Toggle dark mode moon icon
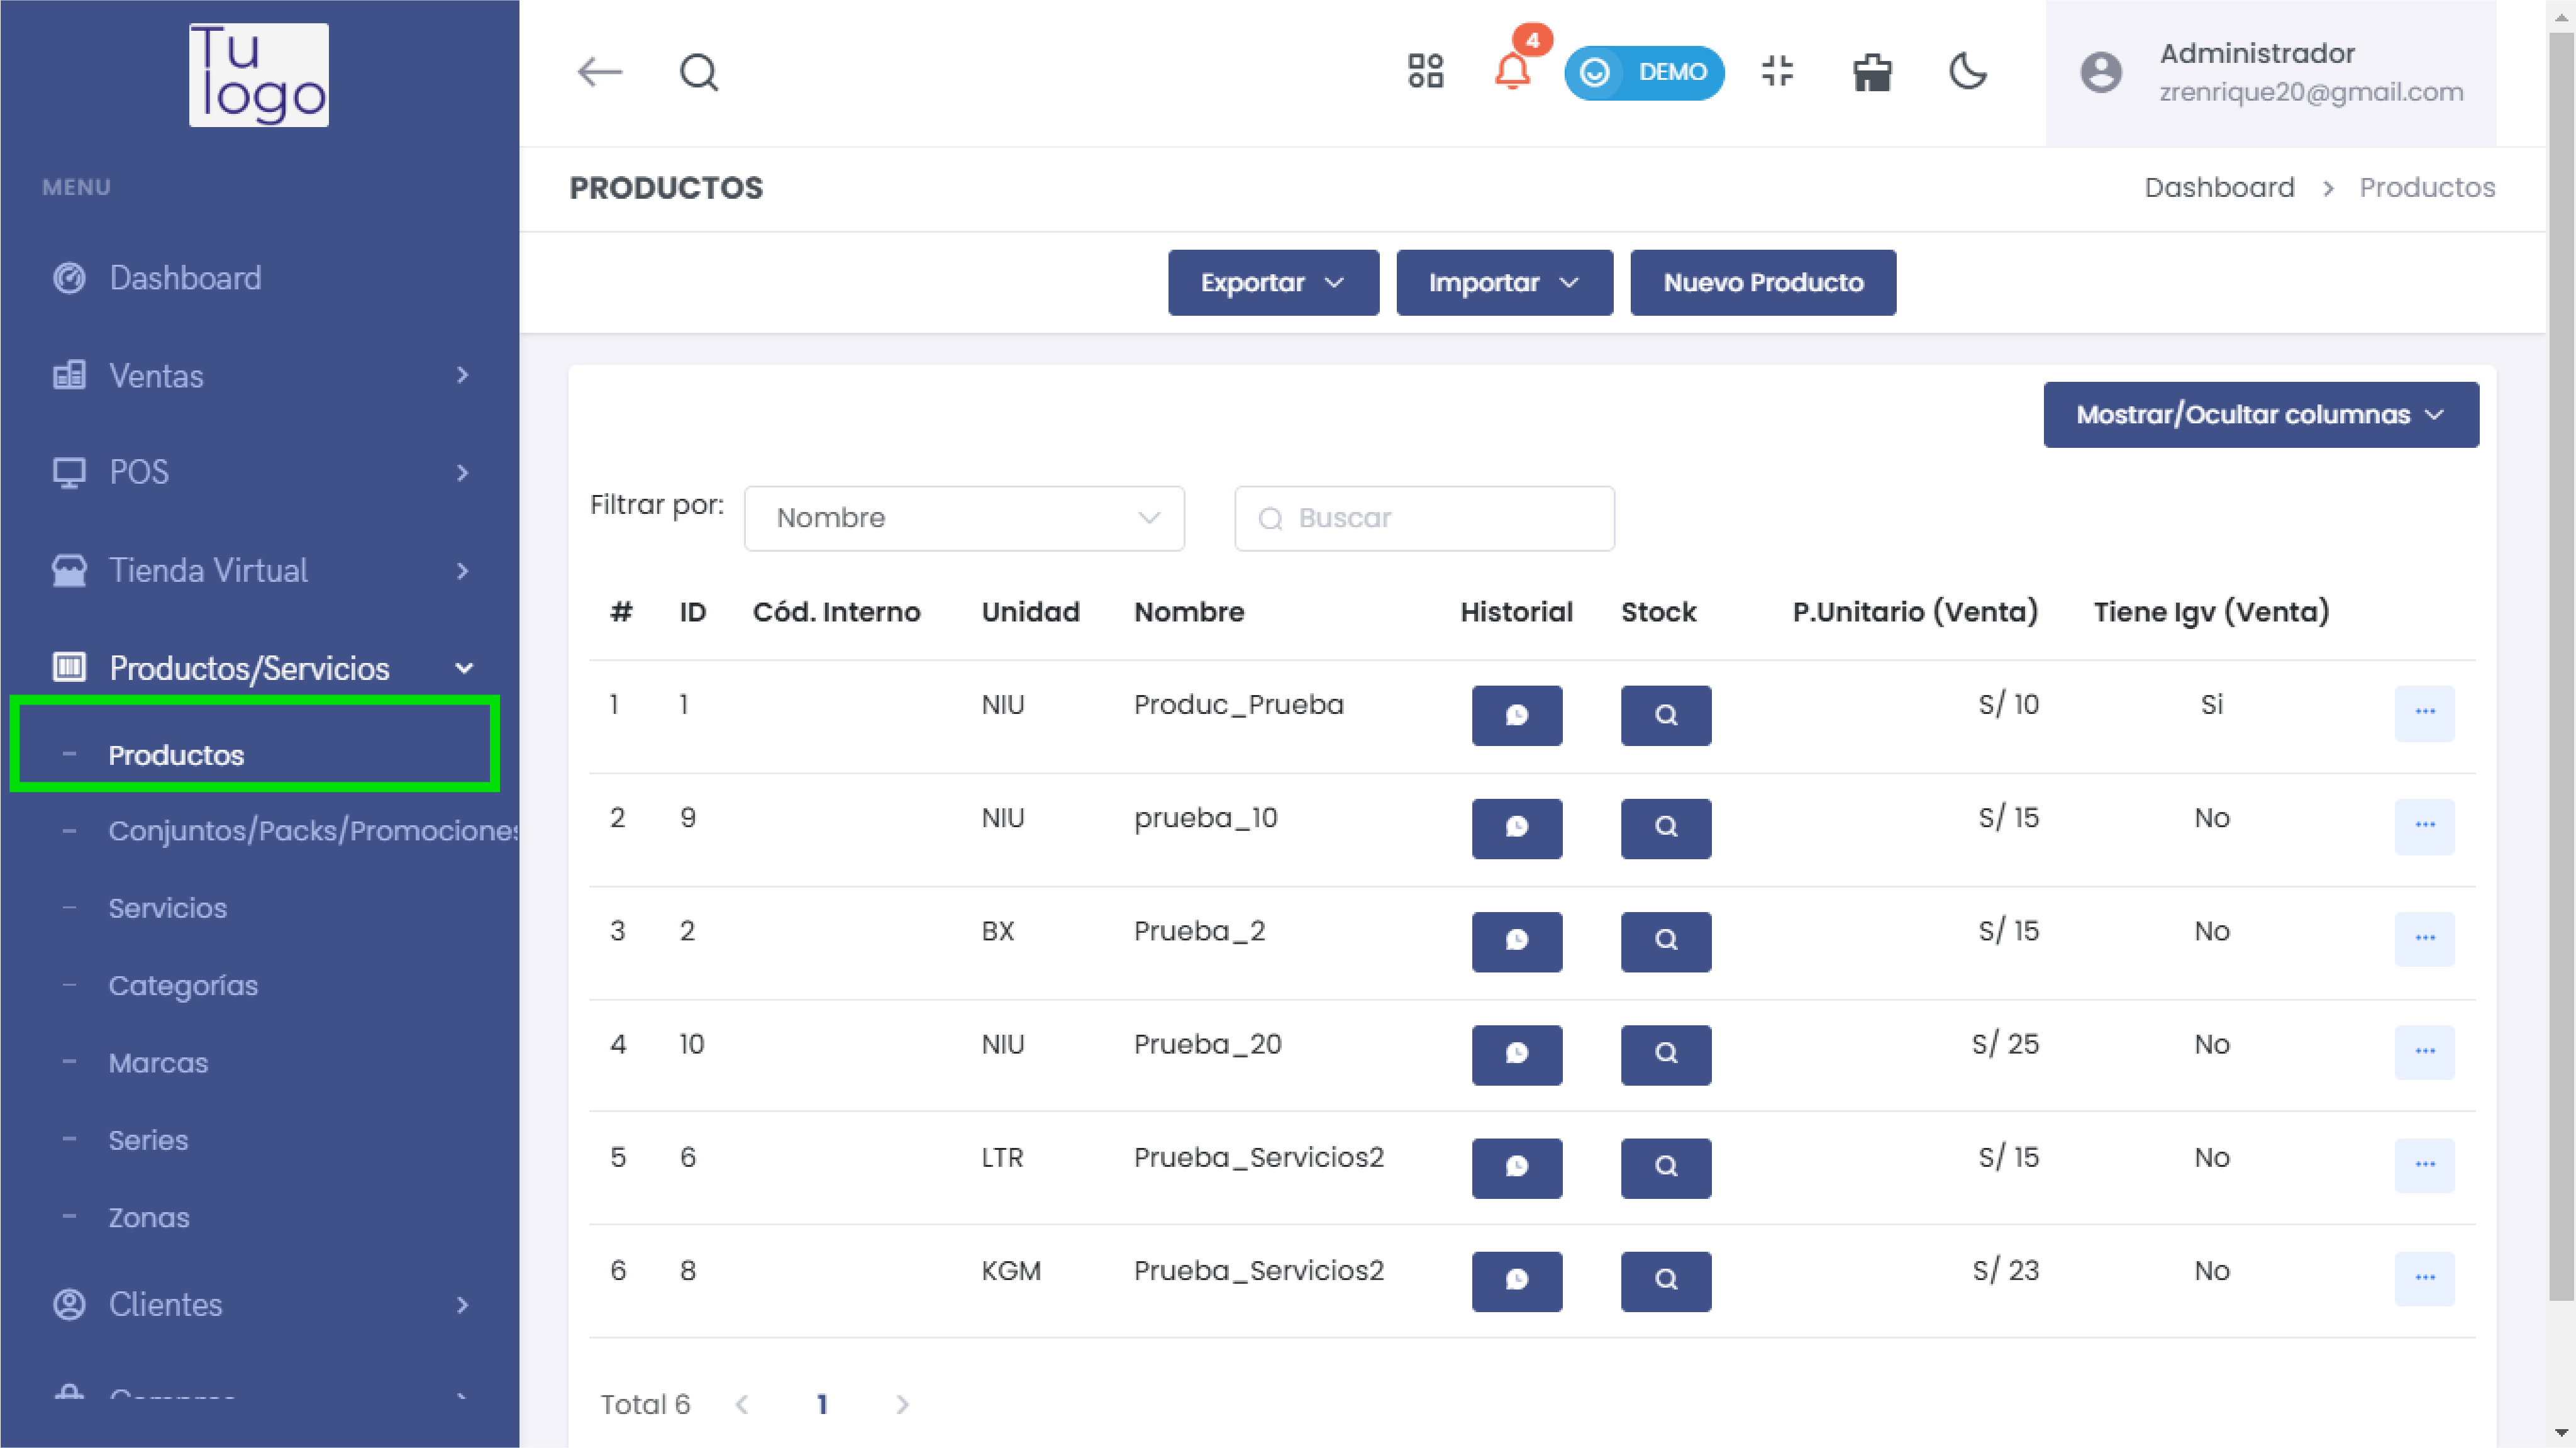The image size is (2576, 1448). pyautogui.click(x=1967, y=72)
